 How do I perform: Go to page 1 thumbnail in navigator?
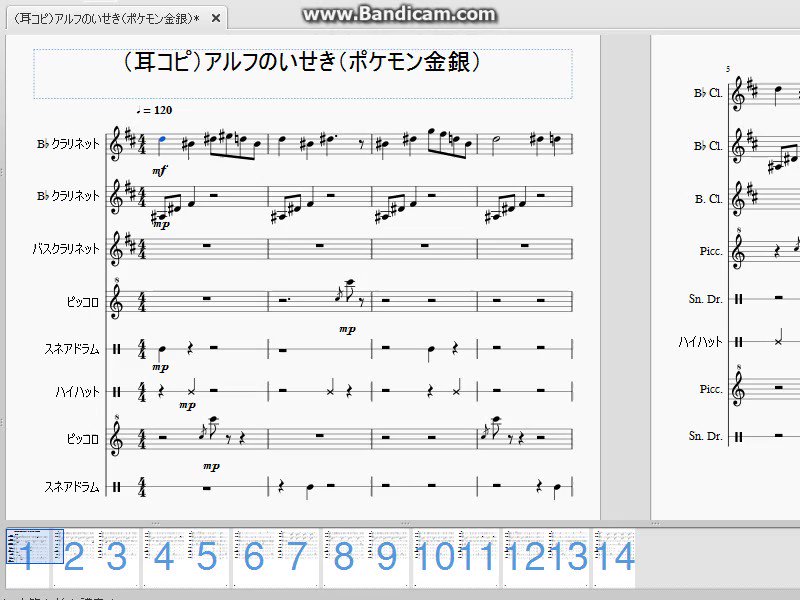(29, 558)
